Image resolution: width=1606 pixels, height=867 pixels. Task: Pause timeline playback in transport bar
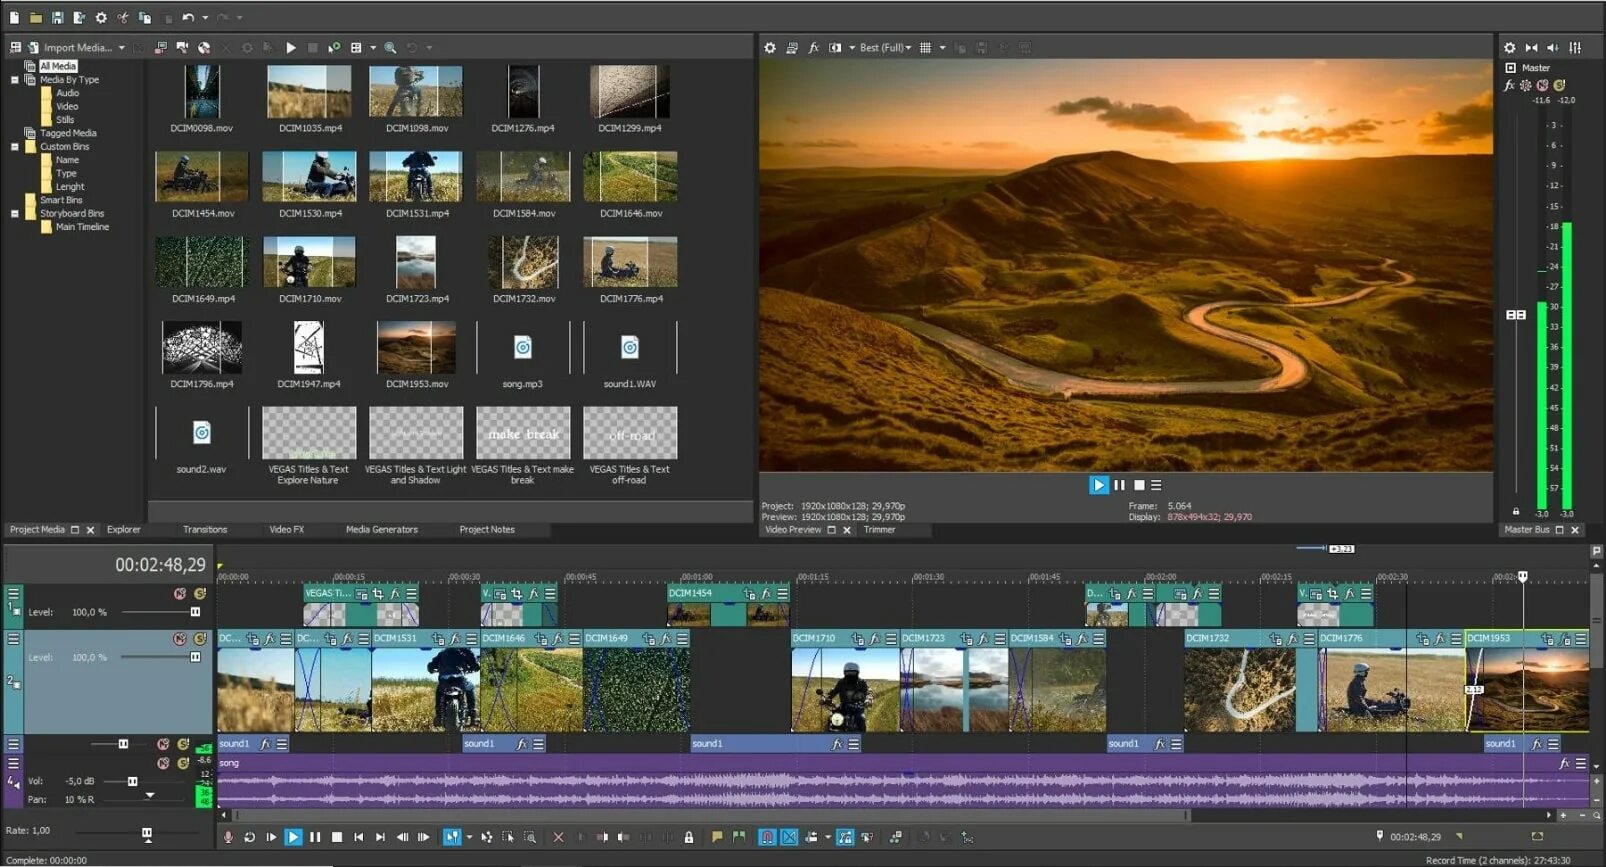click(315, 837)
